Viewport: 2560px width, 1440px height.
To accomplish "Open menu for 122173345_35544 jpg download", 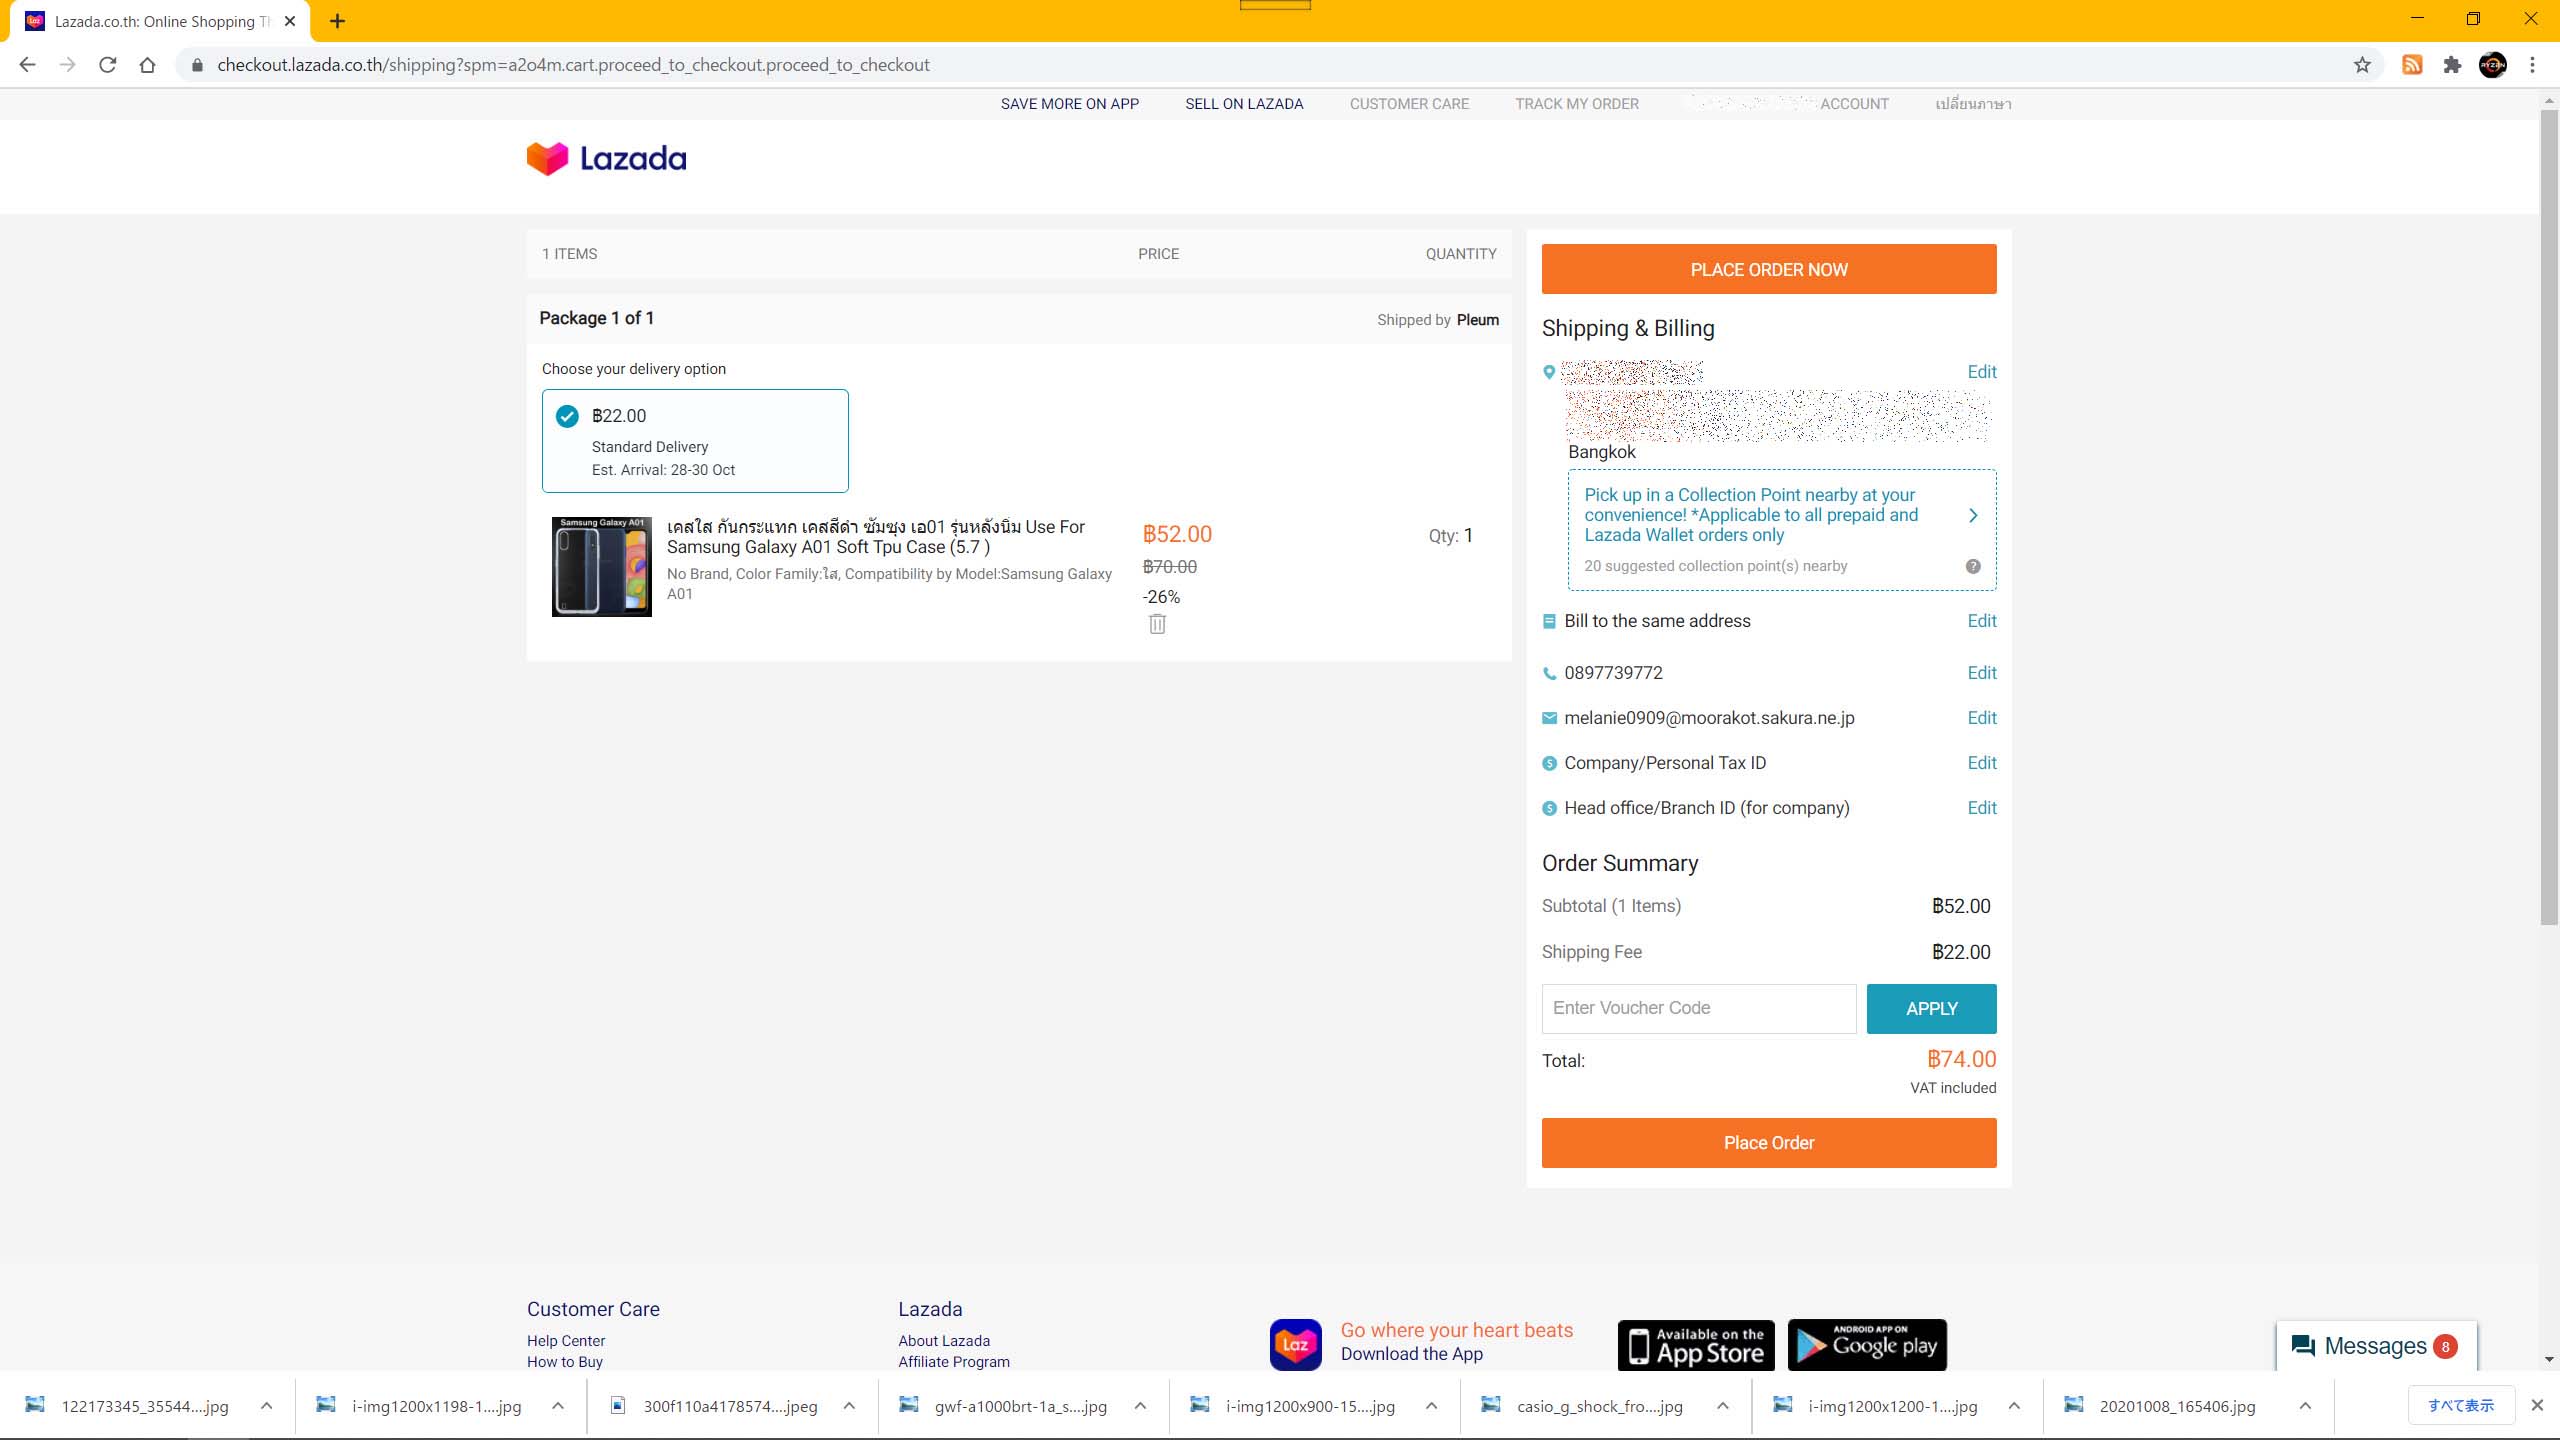I will tap(267, 1406).
